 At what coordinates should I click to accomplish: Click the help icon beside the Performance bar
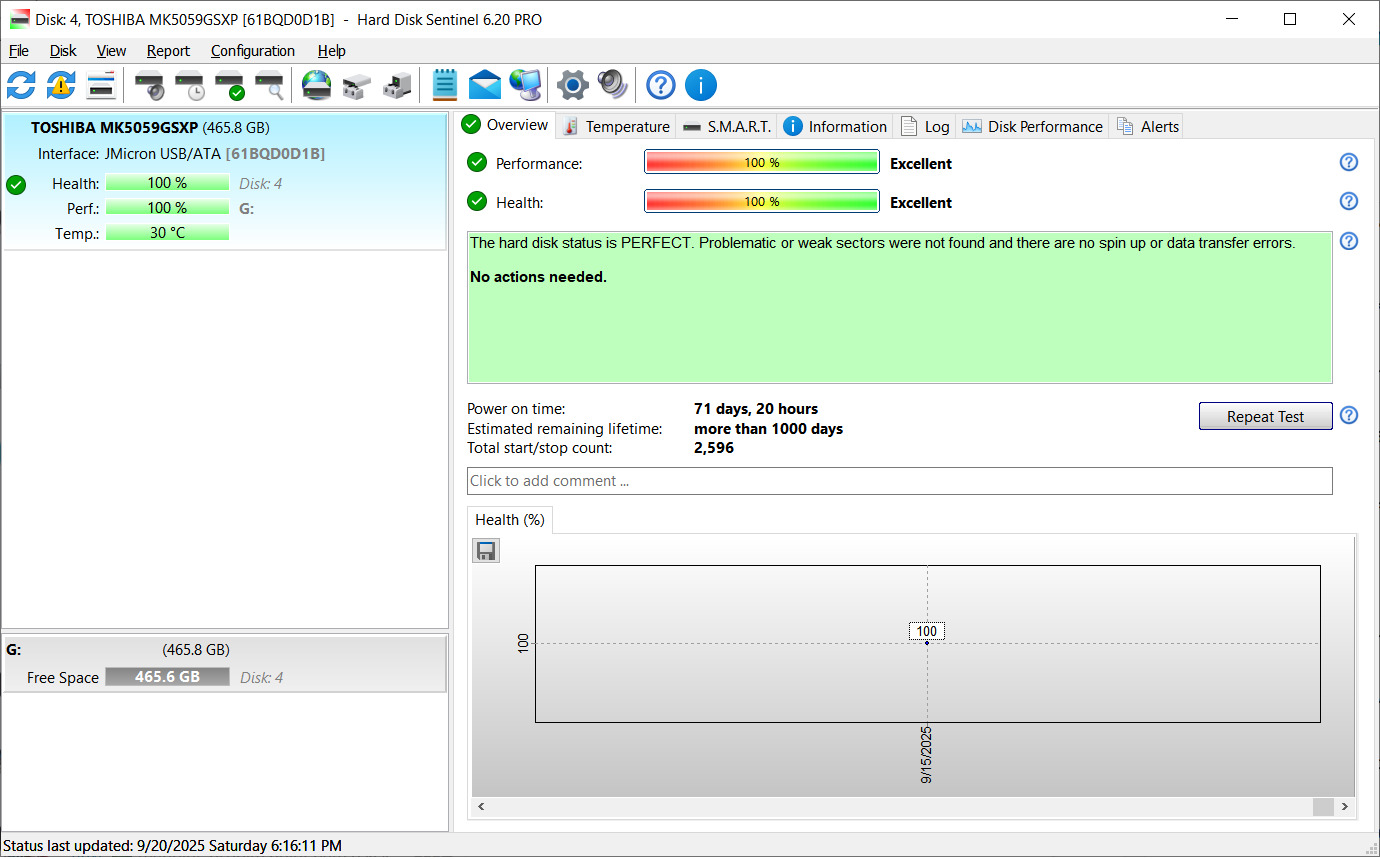point(1348,163)
